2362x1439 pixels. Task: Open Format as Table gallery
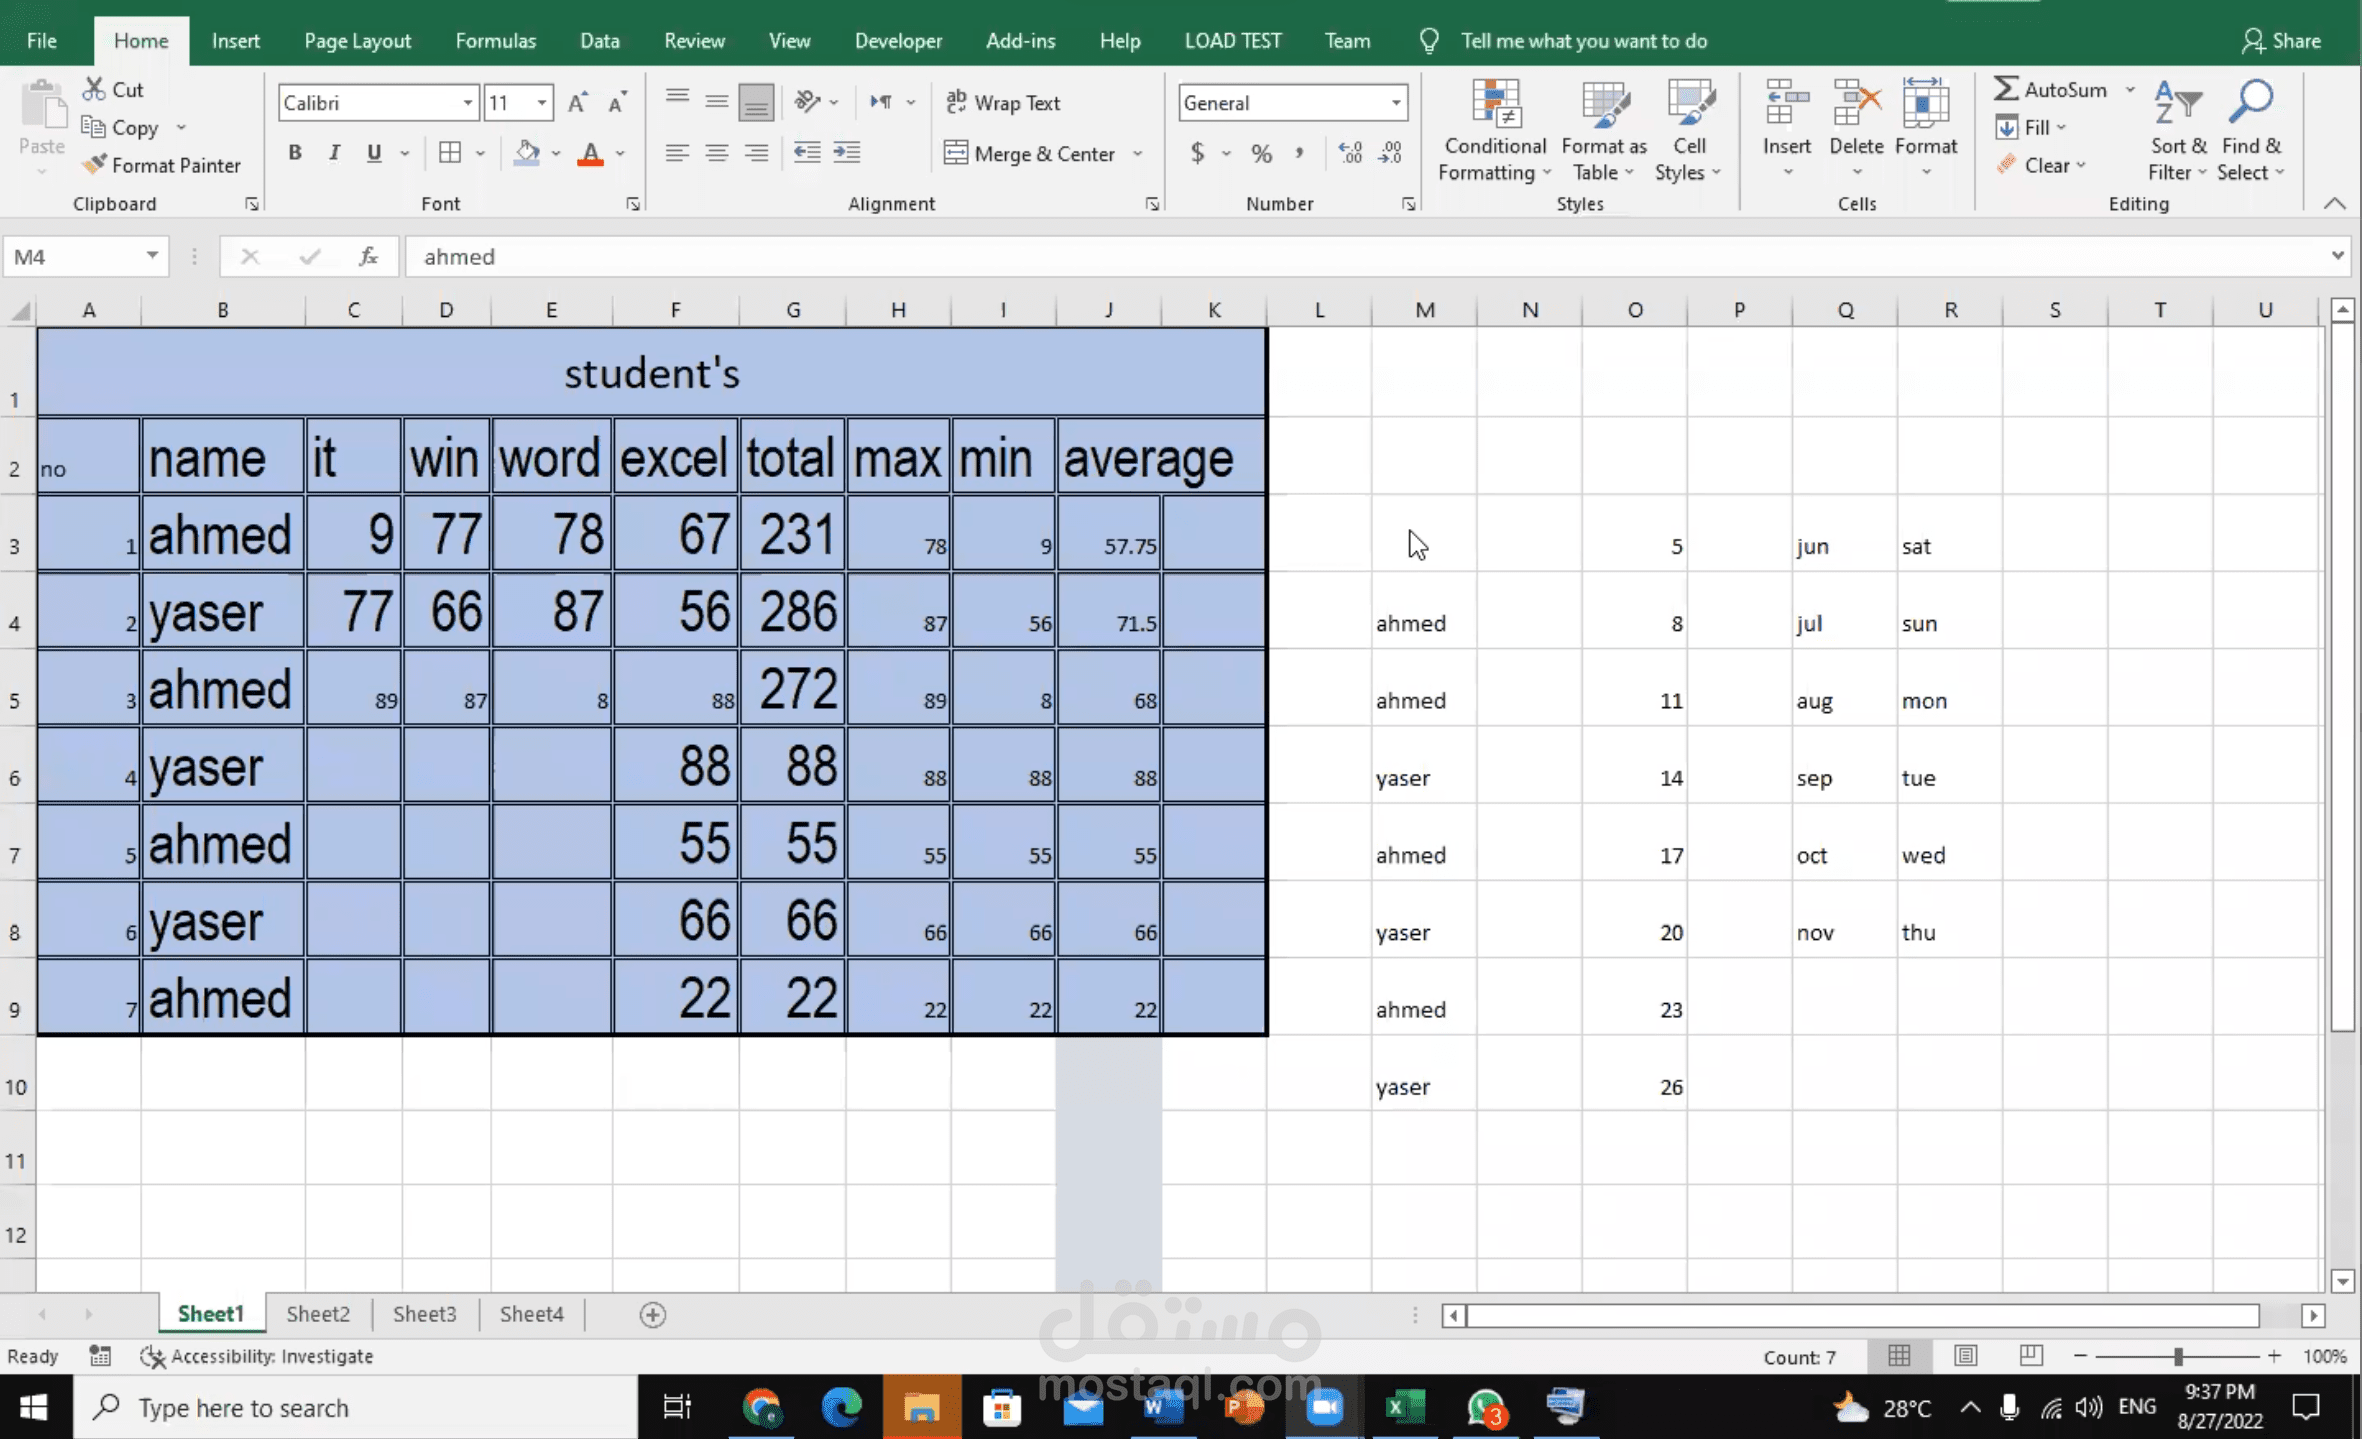pyautogui.click(x=1604, y=130)
